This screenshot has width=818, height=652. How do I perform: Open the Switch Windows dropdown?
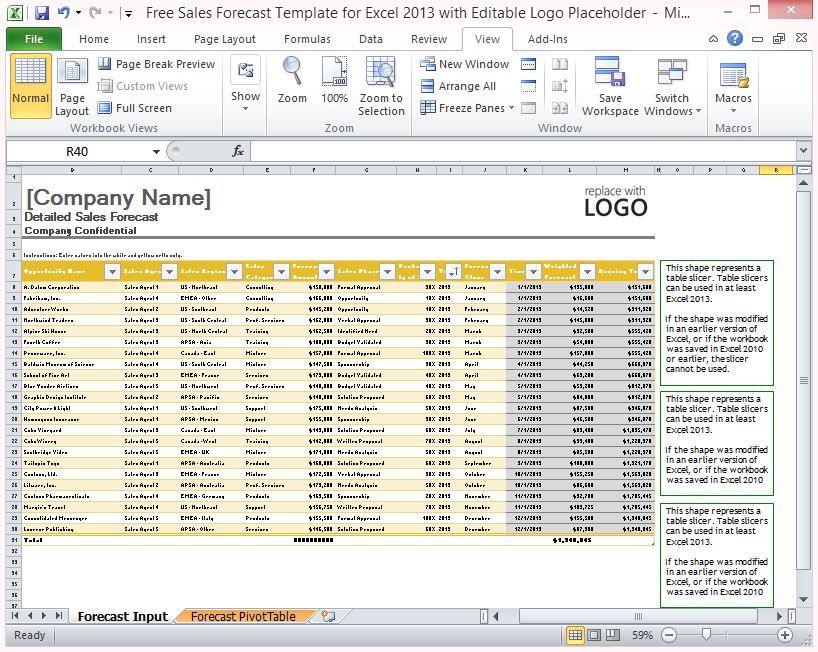pos(672,86)
